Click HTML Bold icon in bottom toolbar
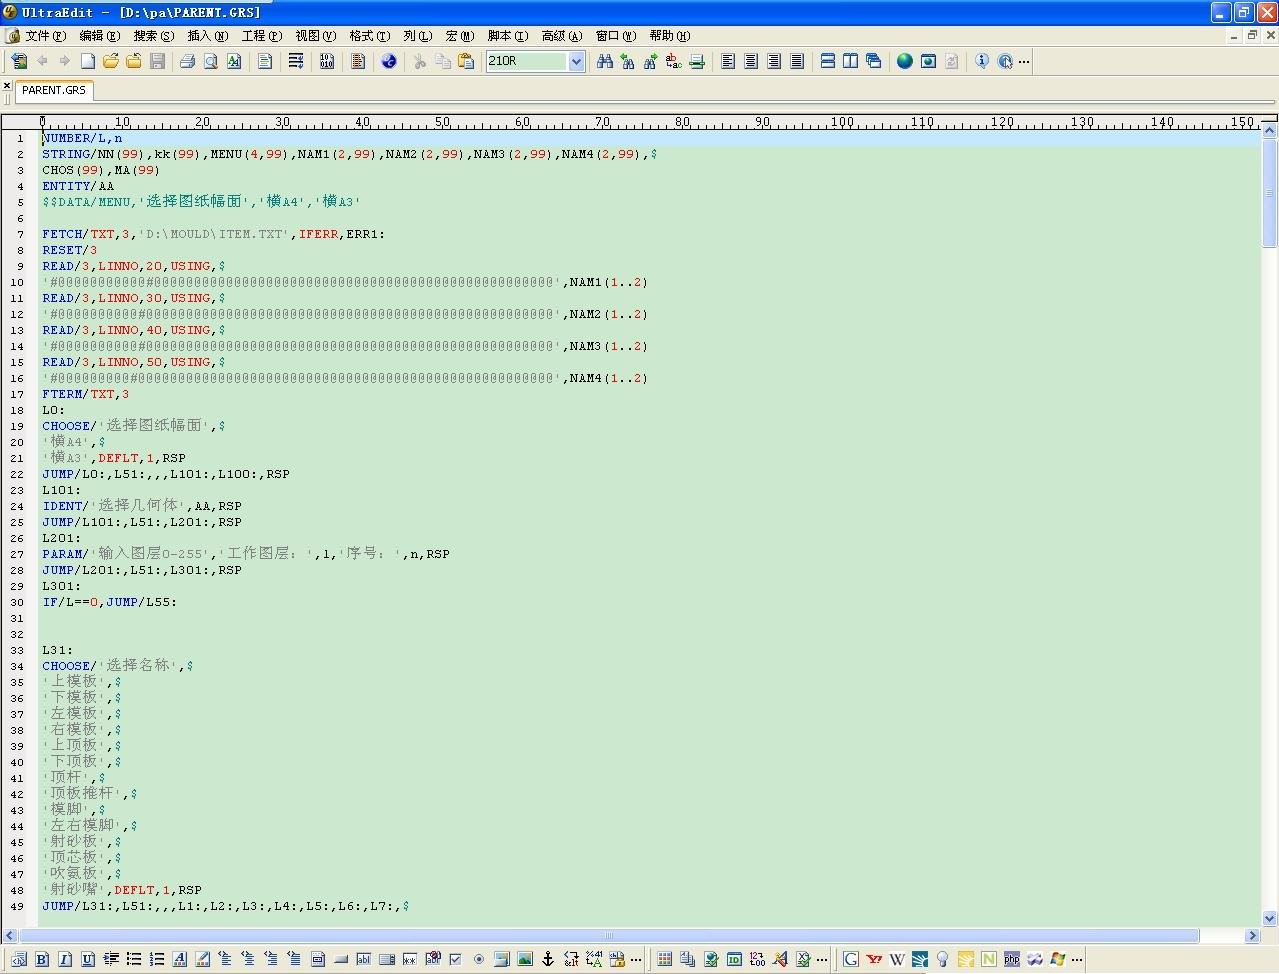Image resolution: width=1279 pixels, height=974 pixels. click(42, 959)
